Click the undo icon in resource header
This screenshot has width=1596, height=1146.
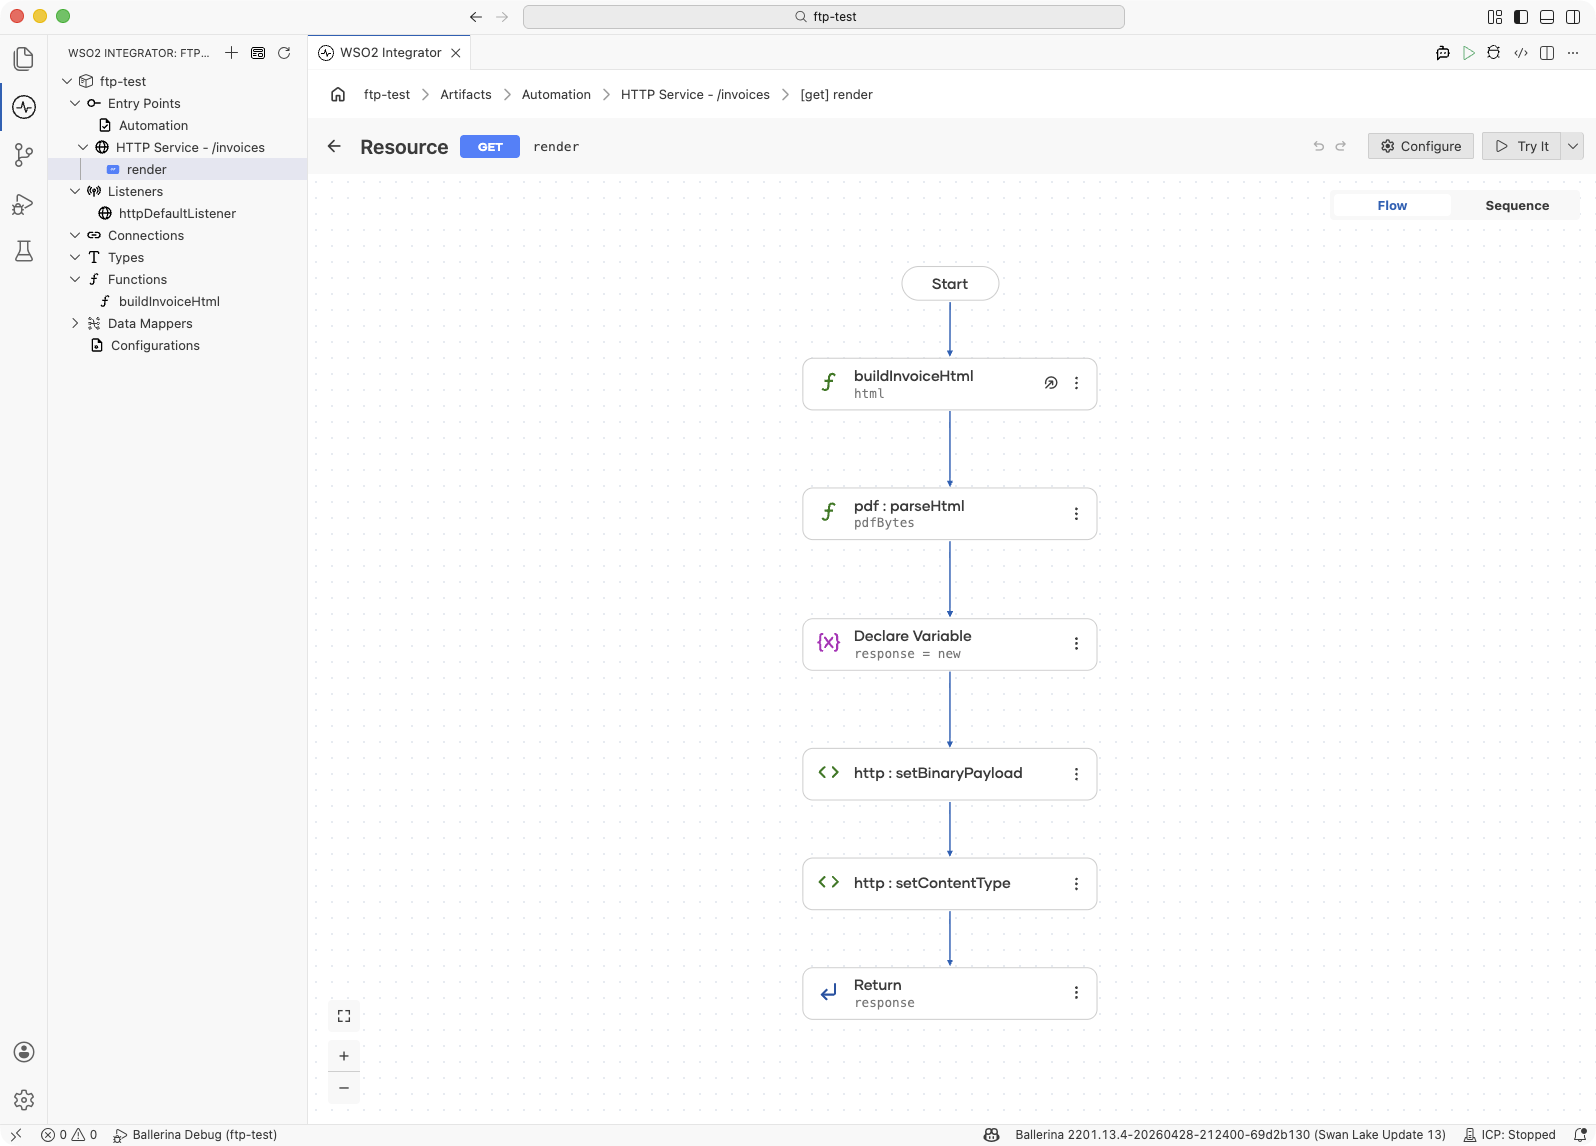click(1319, 146)
